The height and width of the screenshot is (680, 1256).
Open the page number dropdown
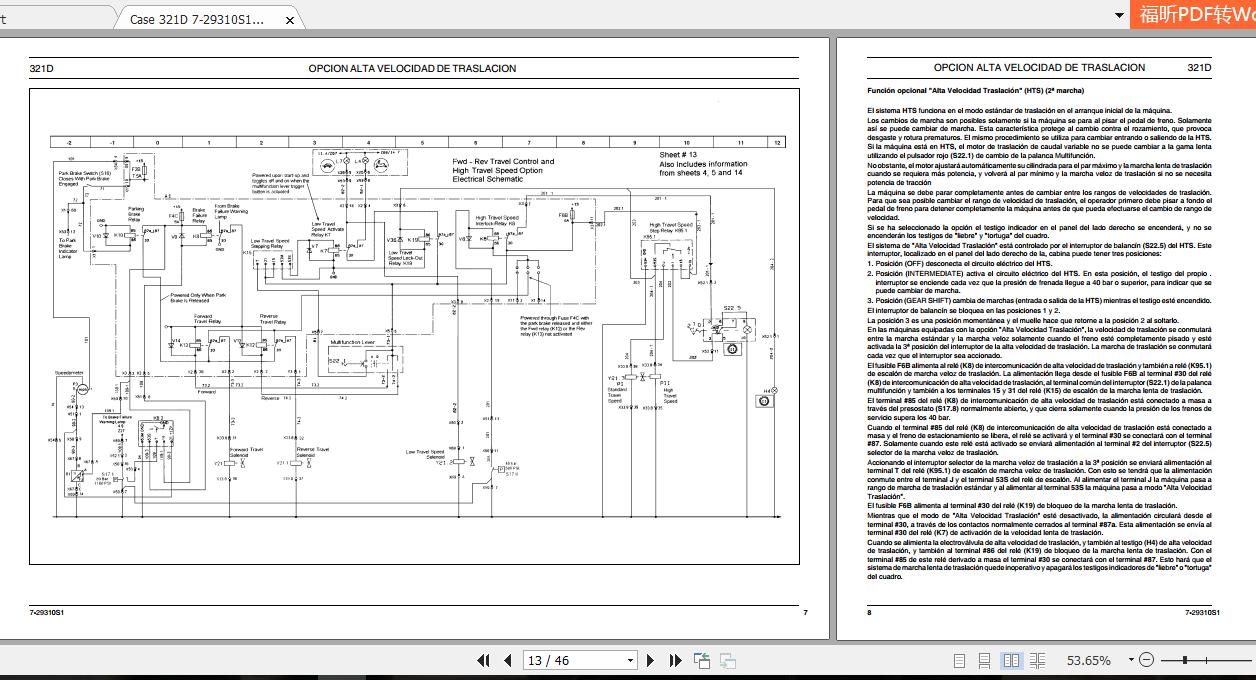pyautogui.click(x=630, y=660)
